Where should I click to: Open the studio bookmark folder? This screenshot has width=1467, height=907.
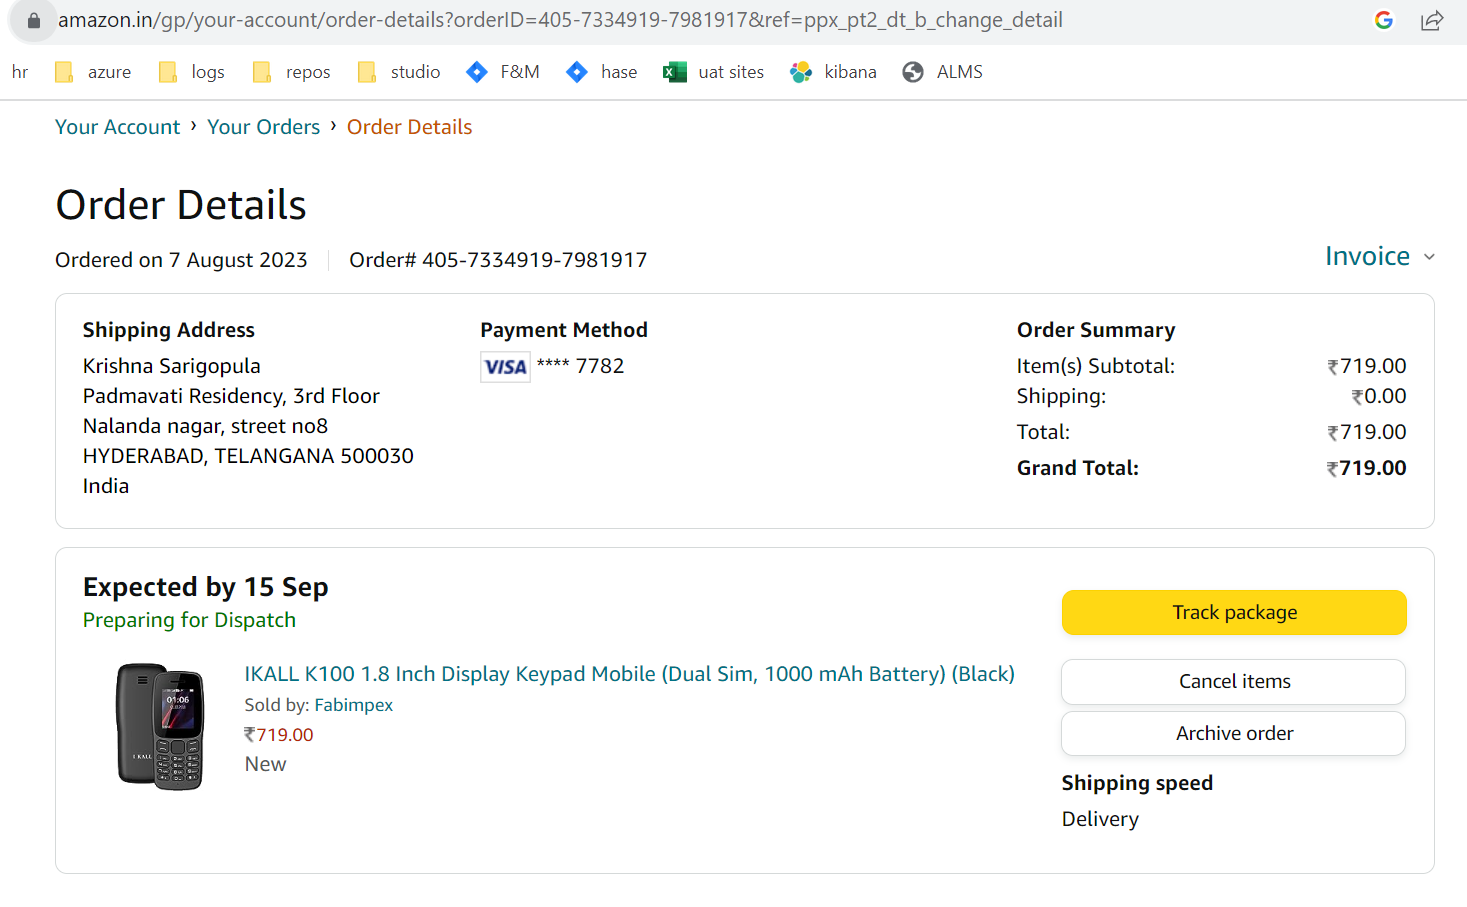pyautogui.click(x=399, y=72)
